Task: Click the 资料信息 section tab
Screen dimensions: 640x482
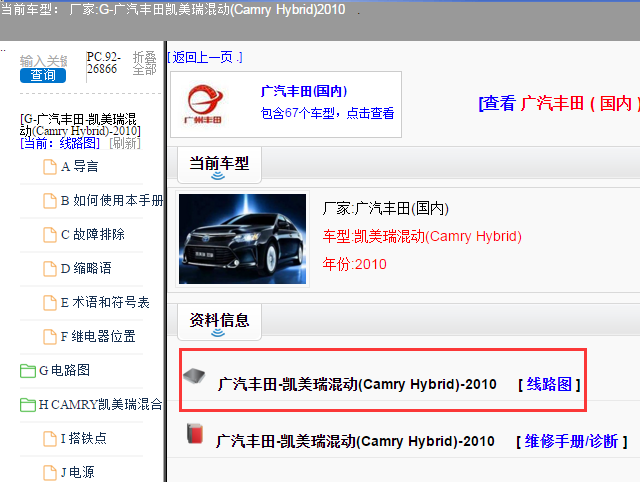Action: point(219,322)
